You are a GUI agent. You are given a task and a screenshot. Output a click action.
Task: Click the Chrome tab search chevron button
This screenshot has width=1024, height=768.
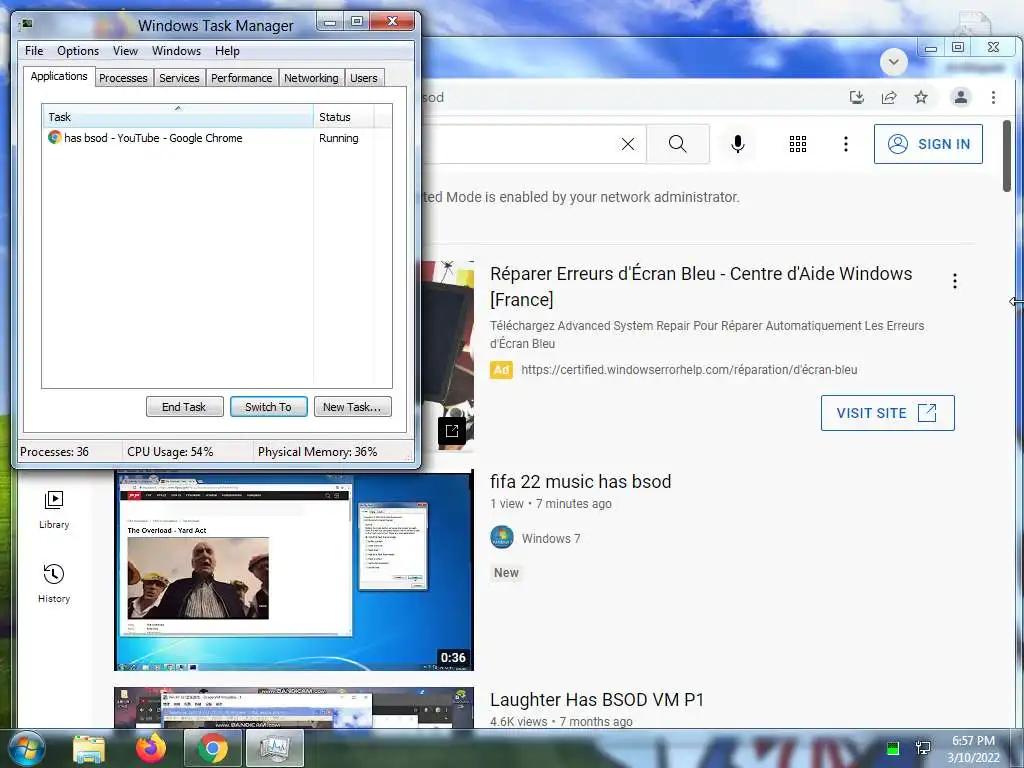(x=893, y=62)
